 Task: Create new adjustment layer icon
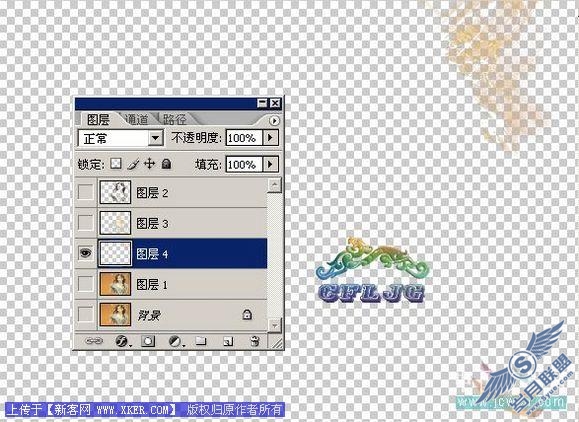pos(175,341)
